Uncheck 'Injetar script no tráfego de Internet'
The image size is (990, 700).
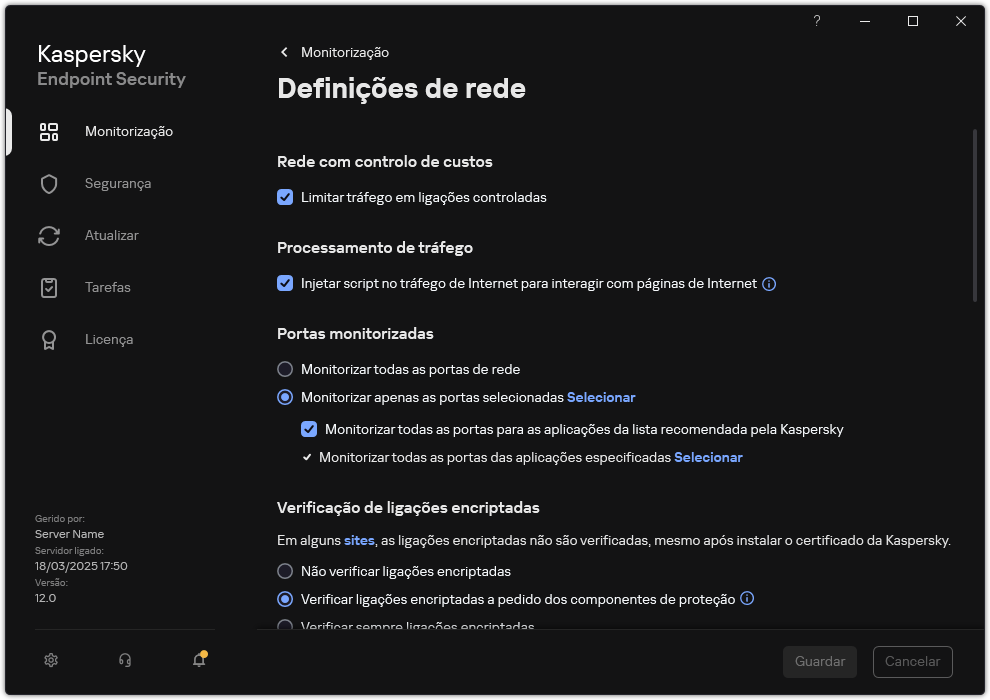285,283
